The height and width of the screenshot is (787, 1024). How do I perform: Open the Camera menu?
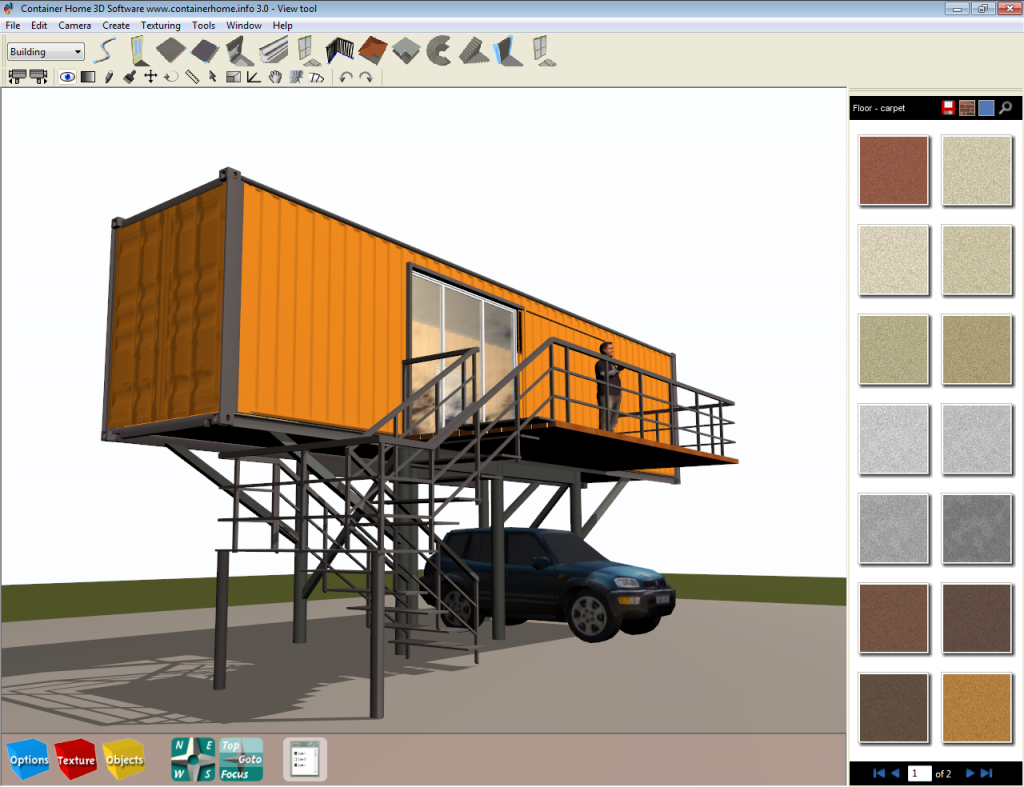pos(74,25)
